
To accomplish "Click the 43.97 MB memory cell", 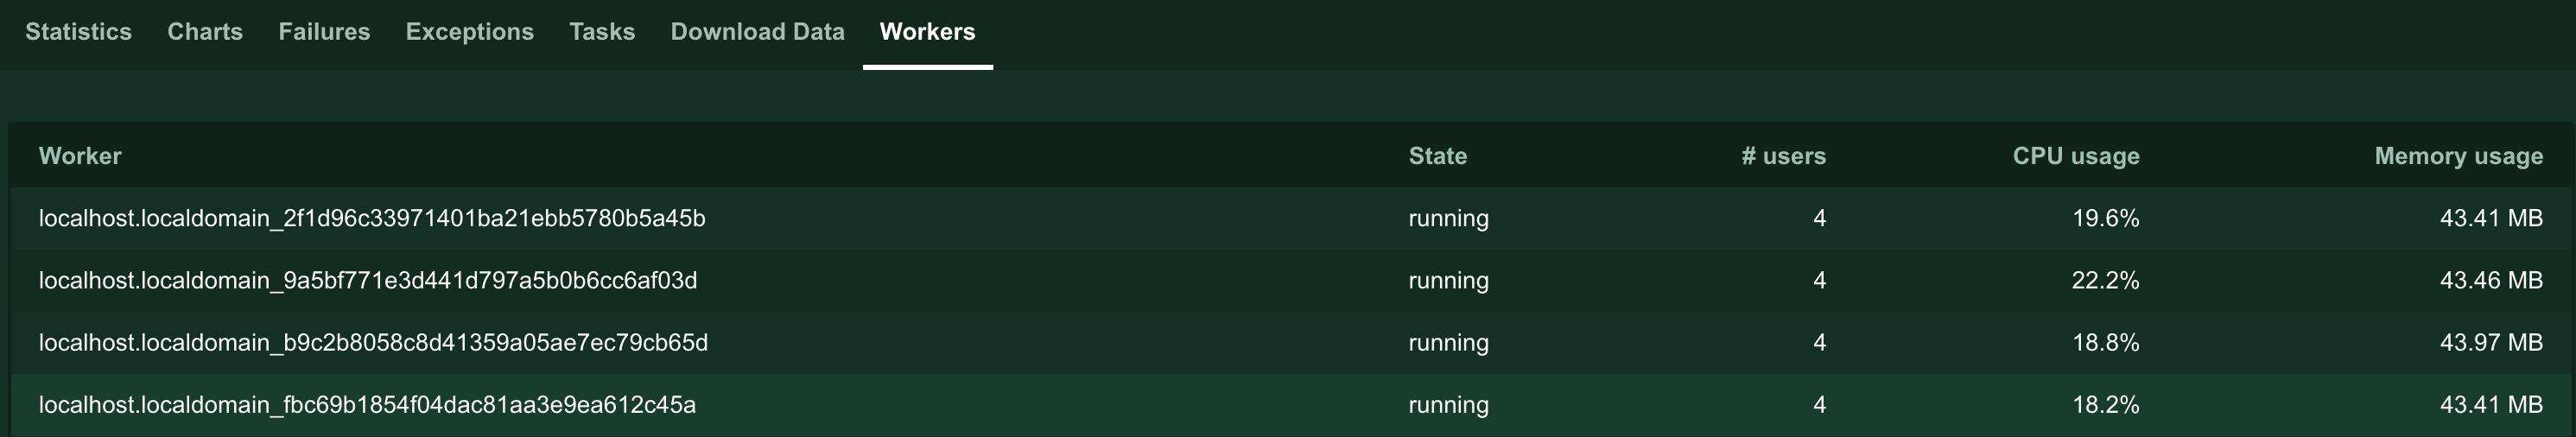I will [x=2491, y=342].
